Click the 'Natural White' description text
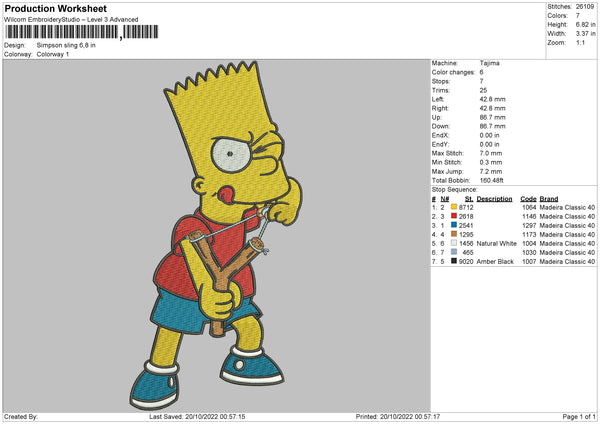 [x=497, y=243]
